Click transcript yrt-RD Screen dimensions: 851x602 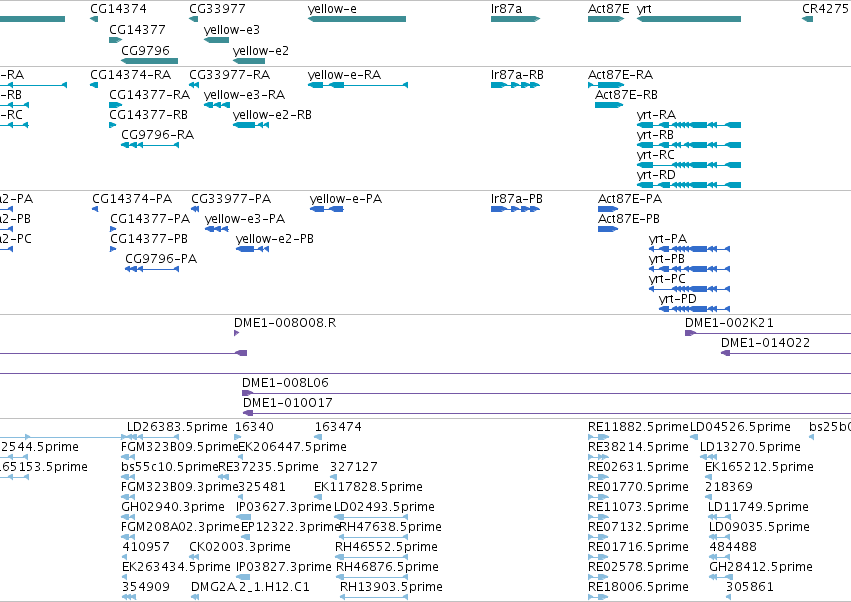tap(656, 175)
